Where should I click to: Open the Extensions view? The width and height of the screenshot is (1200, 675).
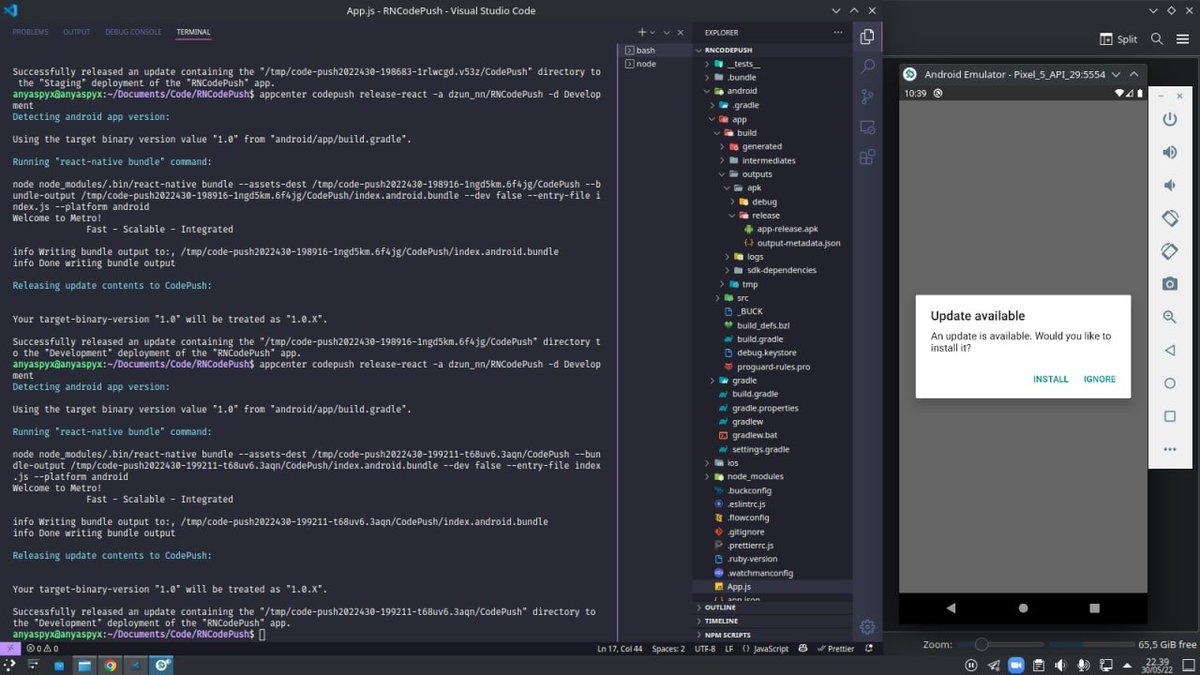[867, 157]
